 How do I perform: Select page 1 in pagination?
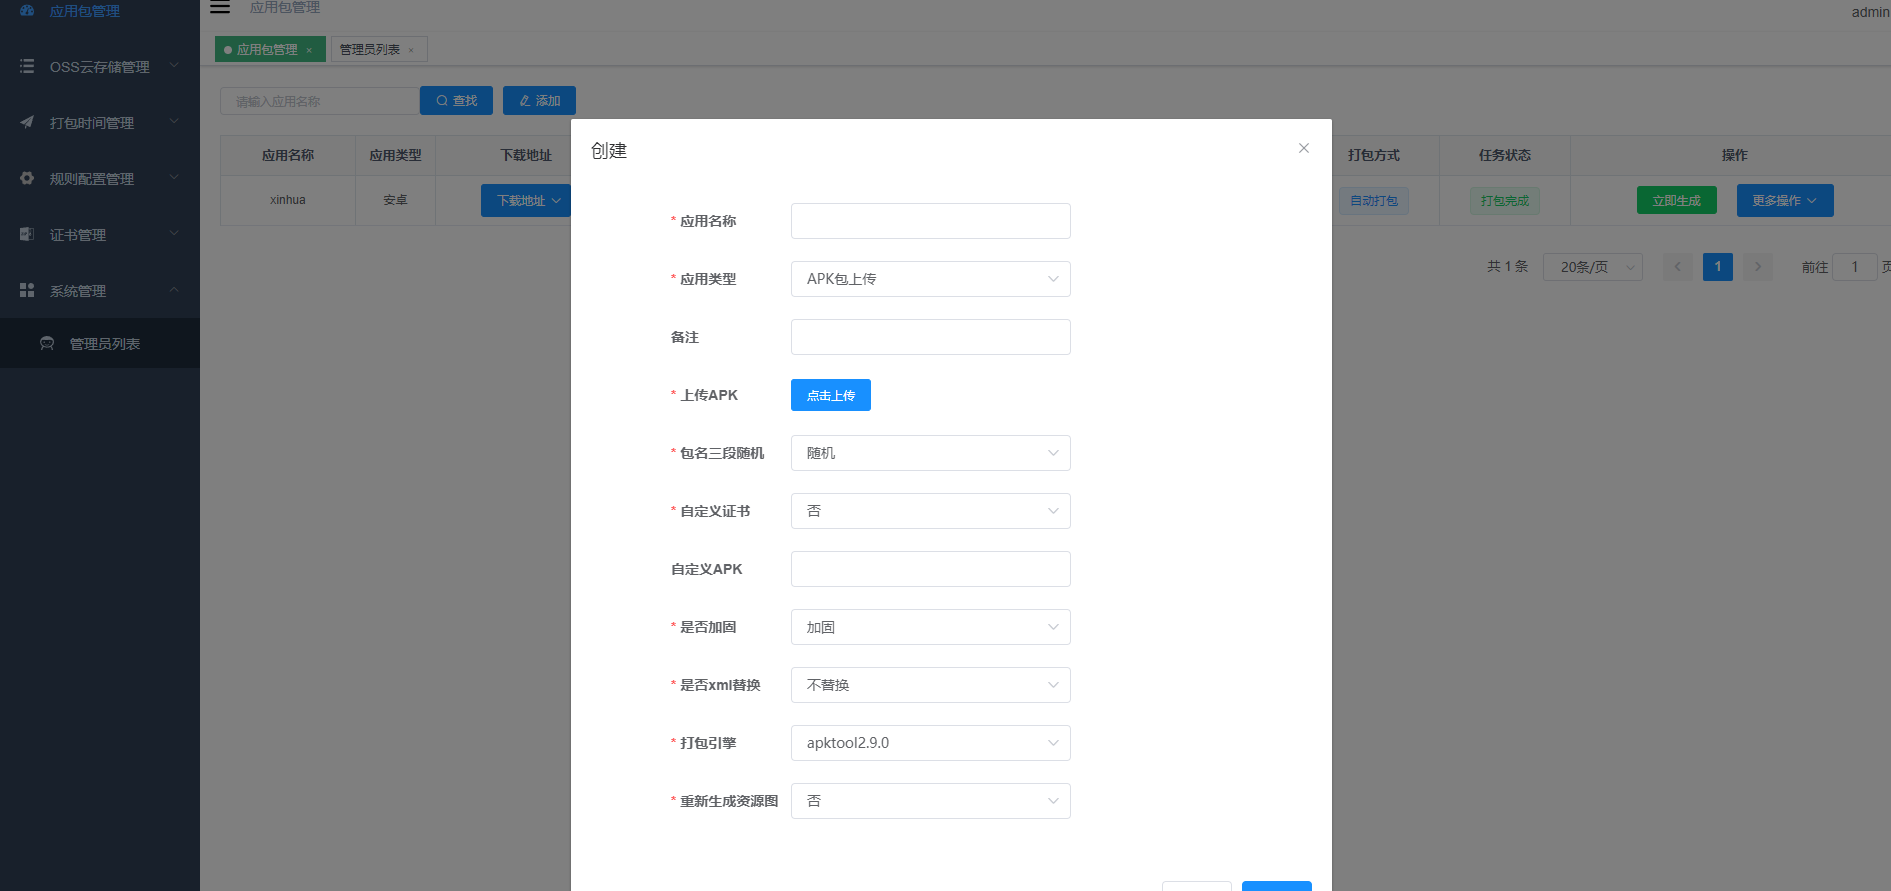click(x=1718, y=267)
